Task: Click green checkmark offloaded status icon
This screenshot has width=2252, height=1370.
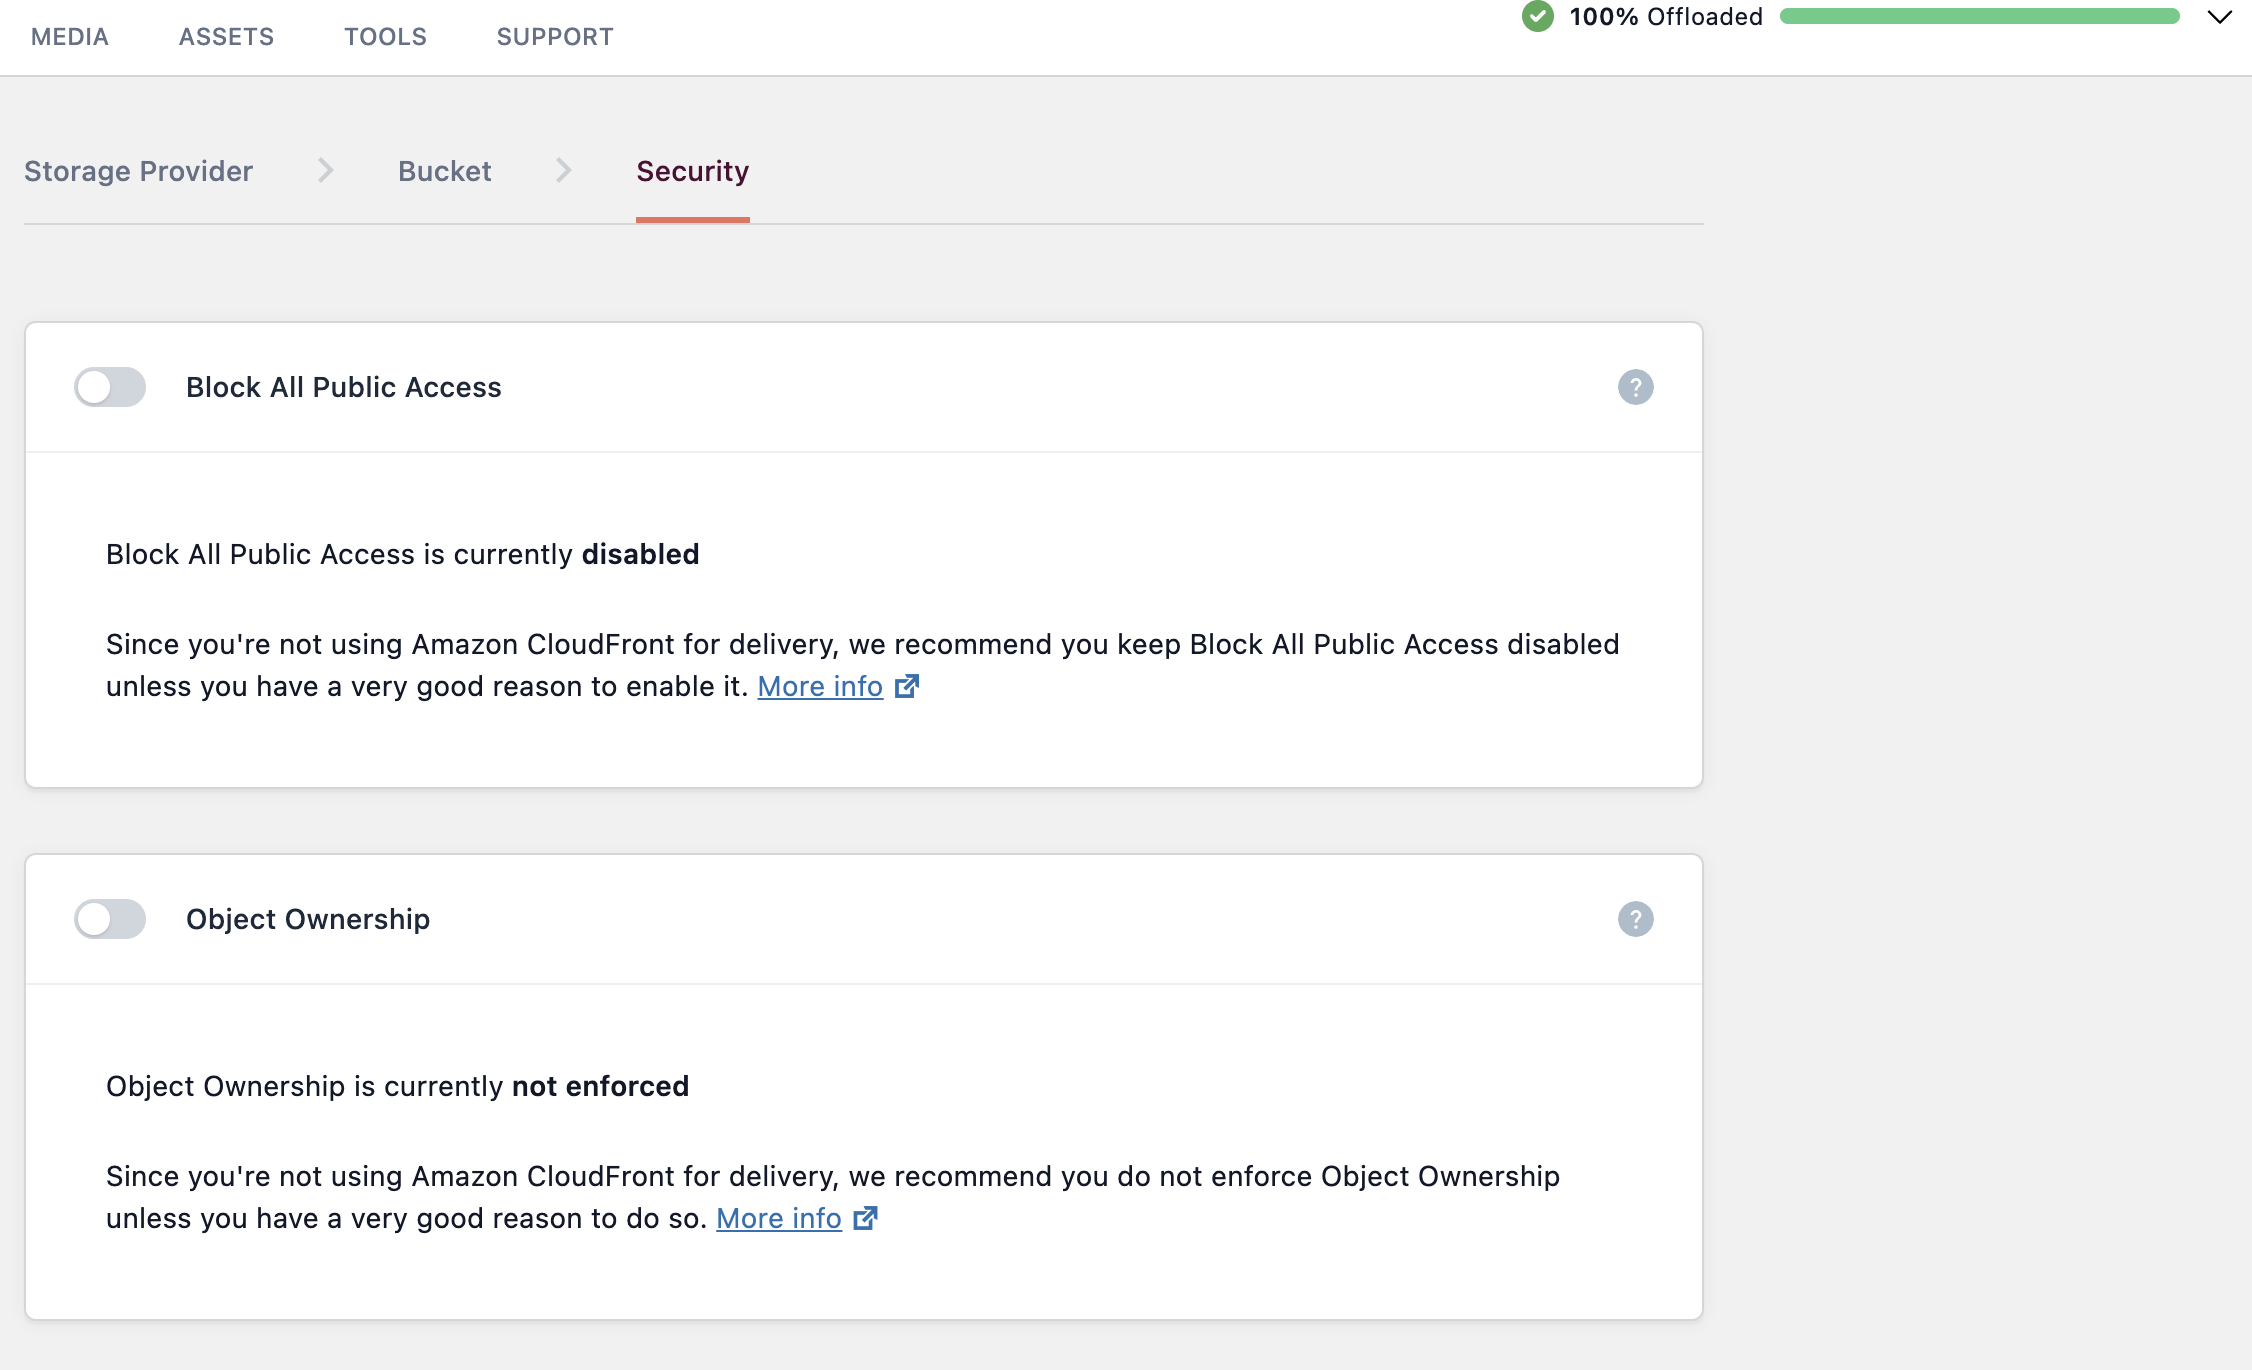Action: pos(1537,17)
